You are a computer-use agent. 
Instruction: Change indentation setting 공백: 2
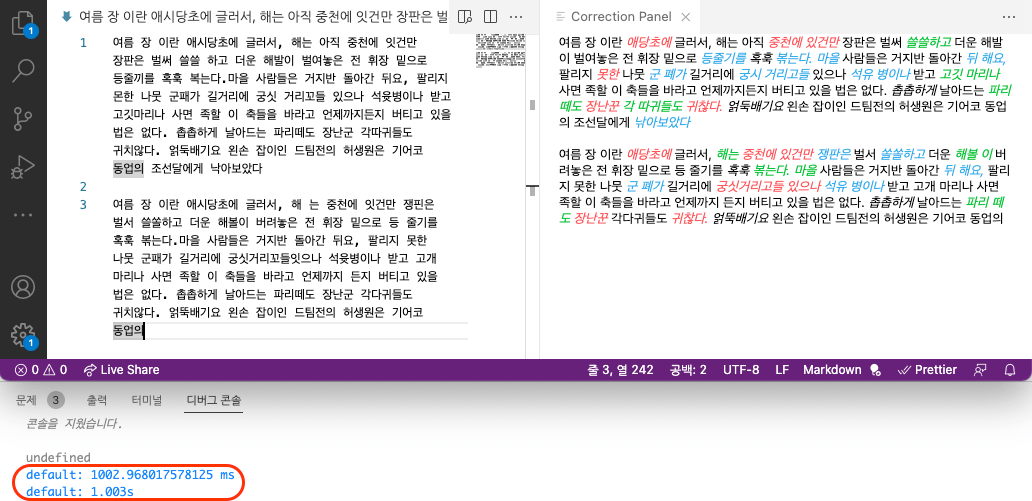pyautogui.click(x=688, y=370)
